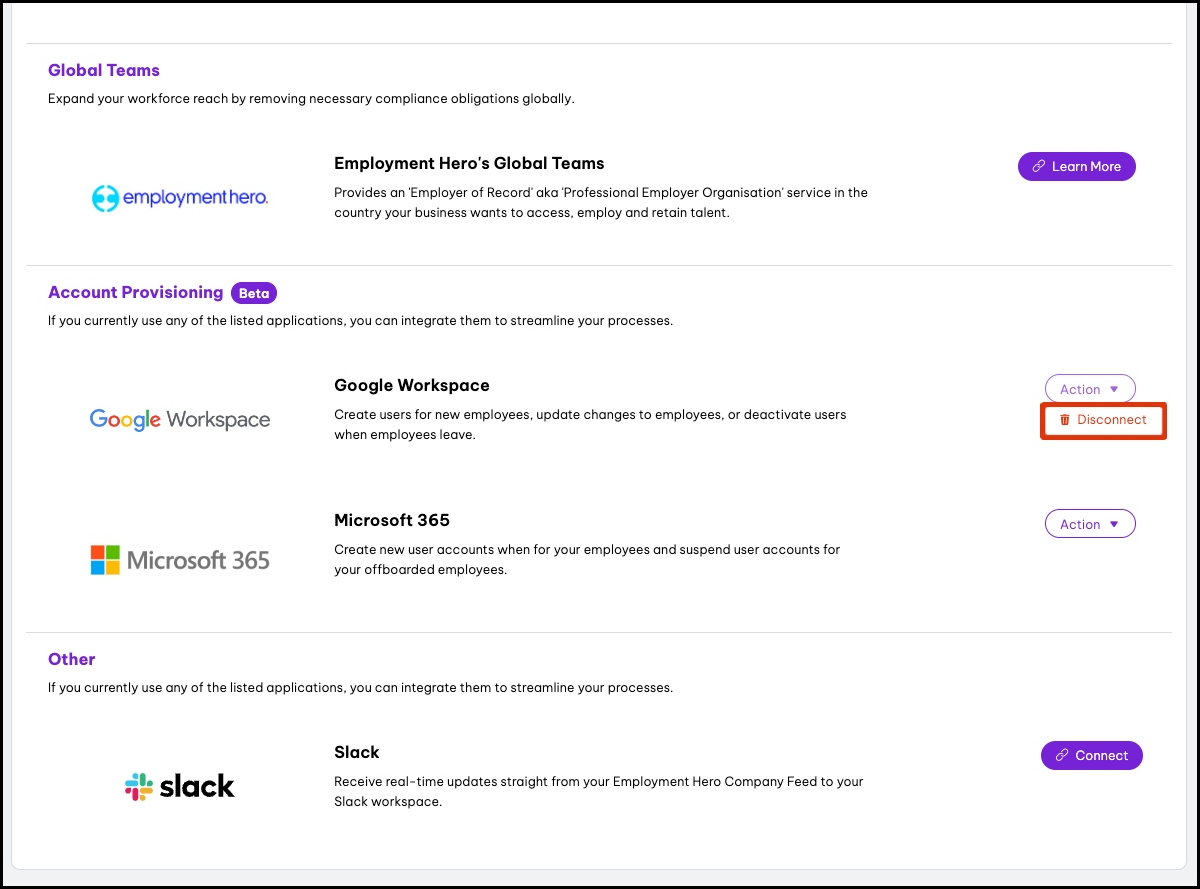Open the Google Workspace Action dropdown
Image resolution: width=1200 pixels, height=889 pixels.
(x=1089, y=389)
